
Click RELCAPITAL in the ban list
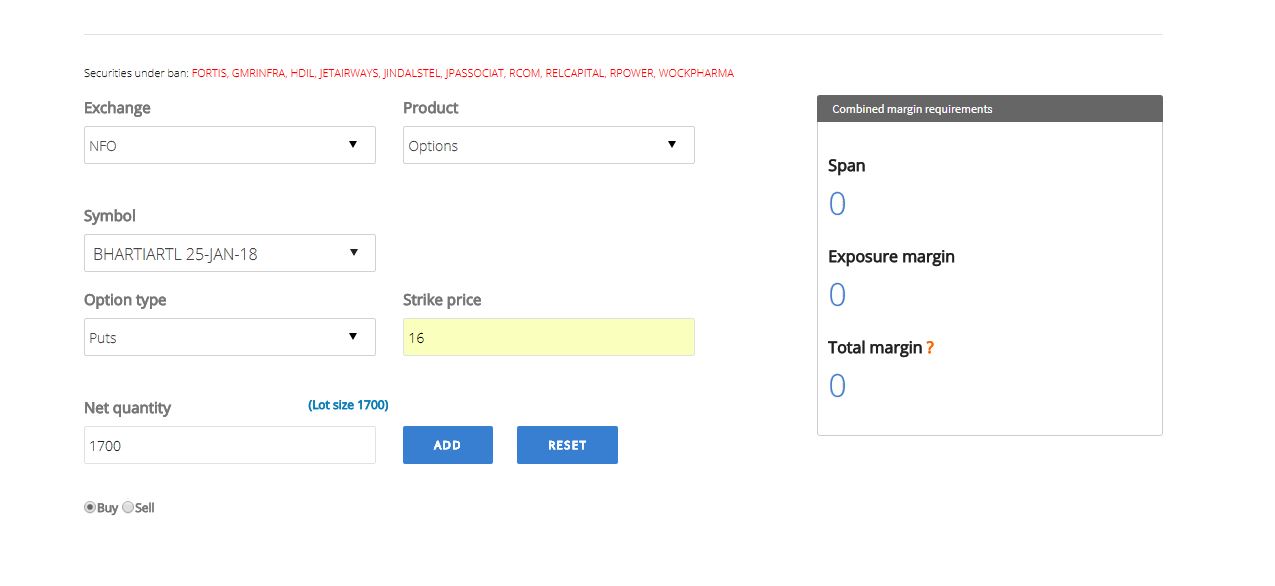(575, 73)
